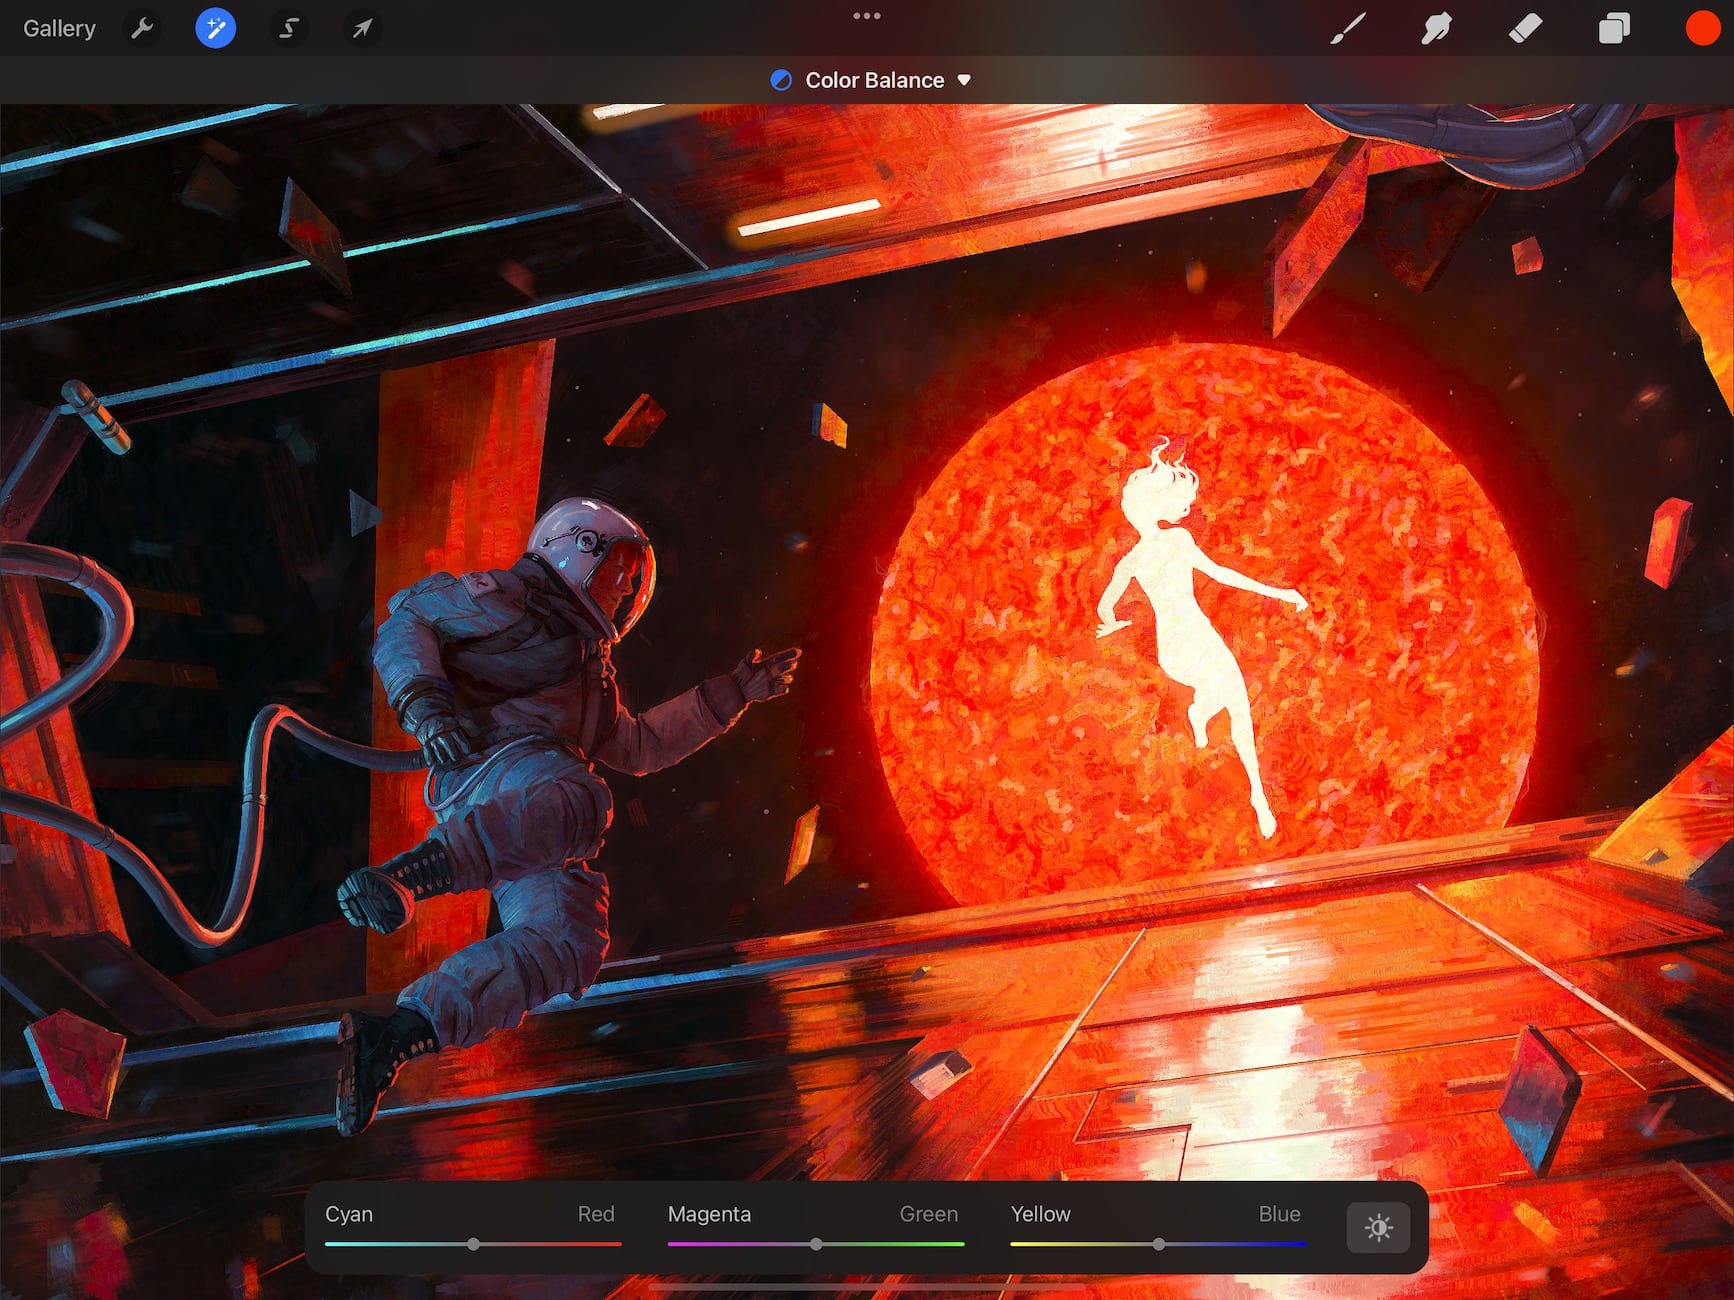Screen dimensions: 1734x1300
Task: Click the Magenta-Green slider handle
Action: pos(816,1244)
